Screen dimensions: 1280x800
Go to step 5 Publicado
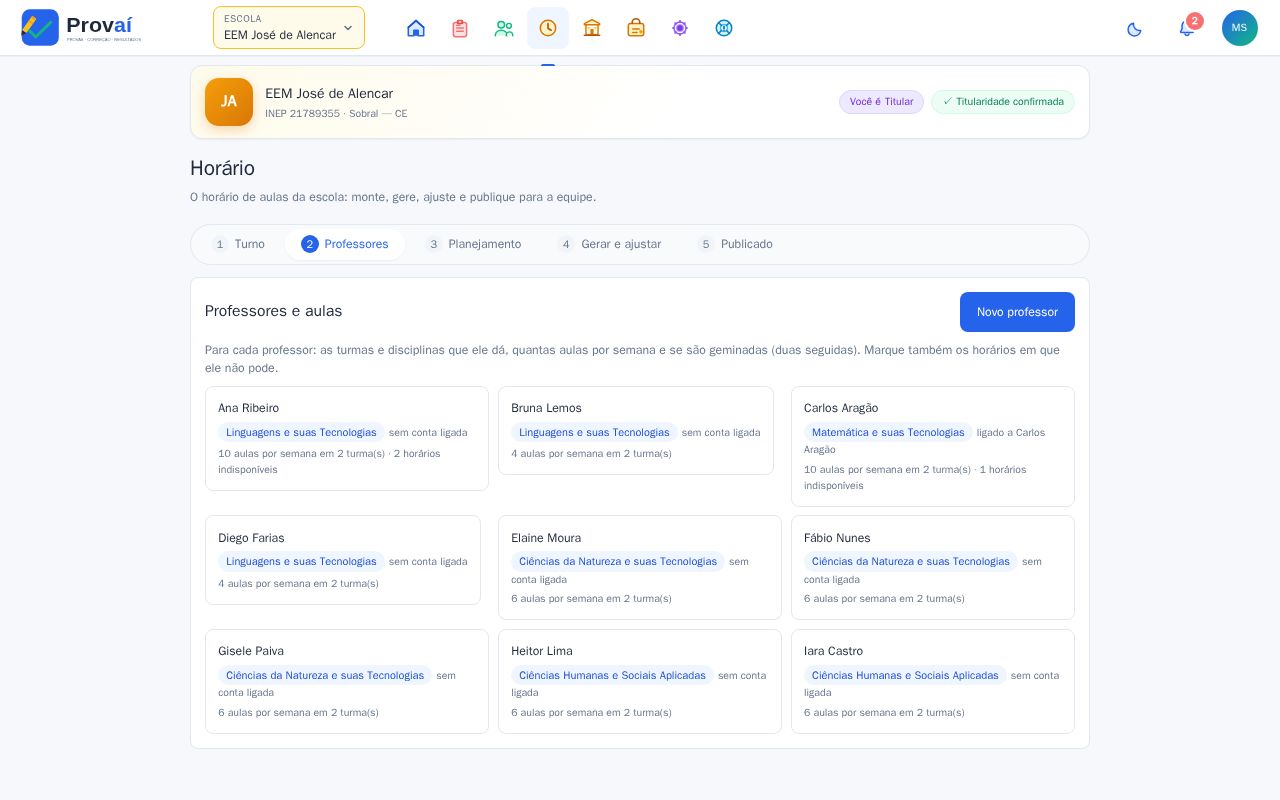[x=736, y=244]
